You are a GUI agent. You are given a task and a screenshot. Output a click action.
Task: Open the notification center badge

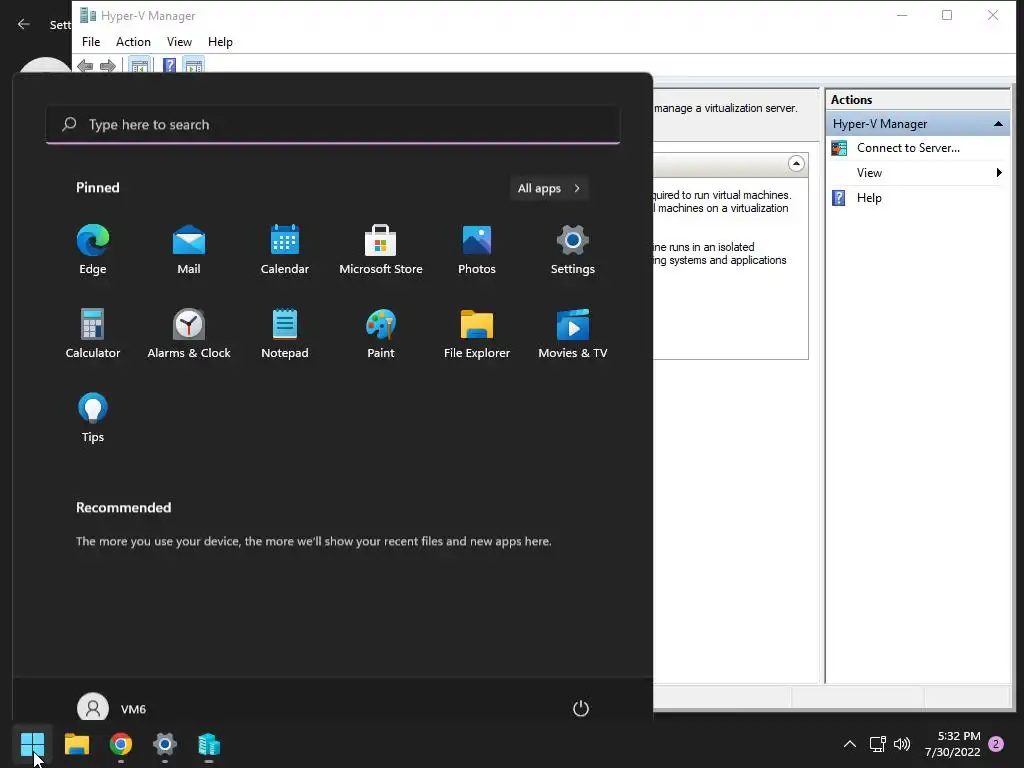click(x=996, y=744)
